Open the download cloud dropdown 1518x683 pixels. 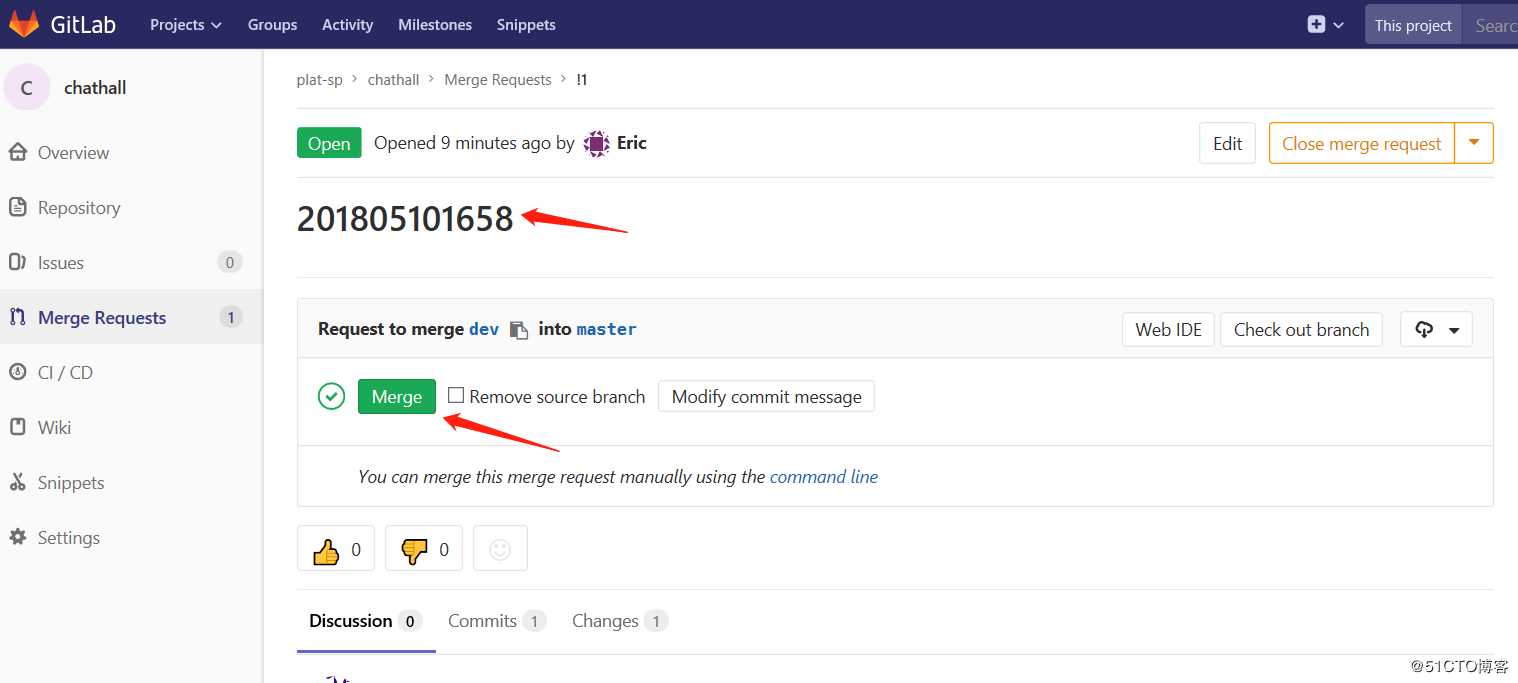click(1436, 329)
